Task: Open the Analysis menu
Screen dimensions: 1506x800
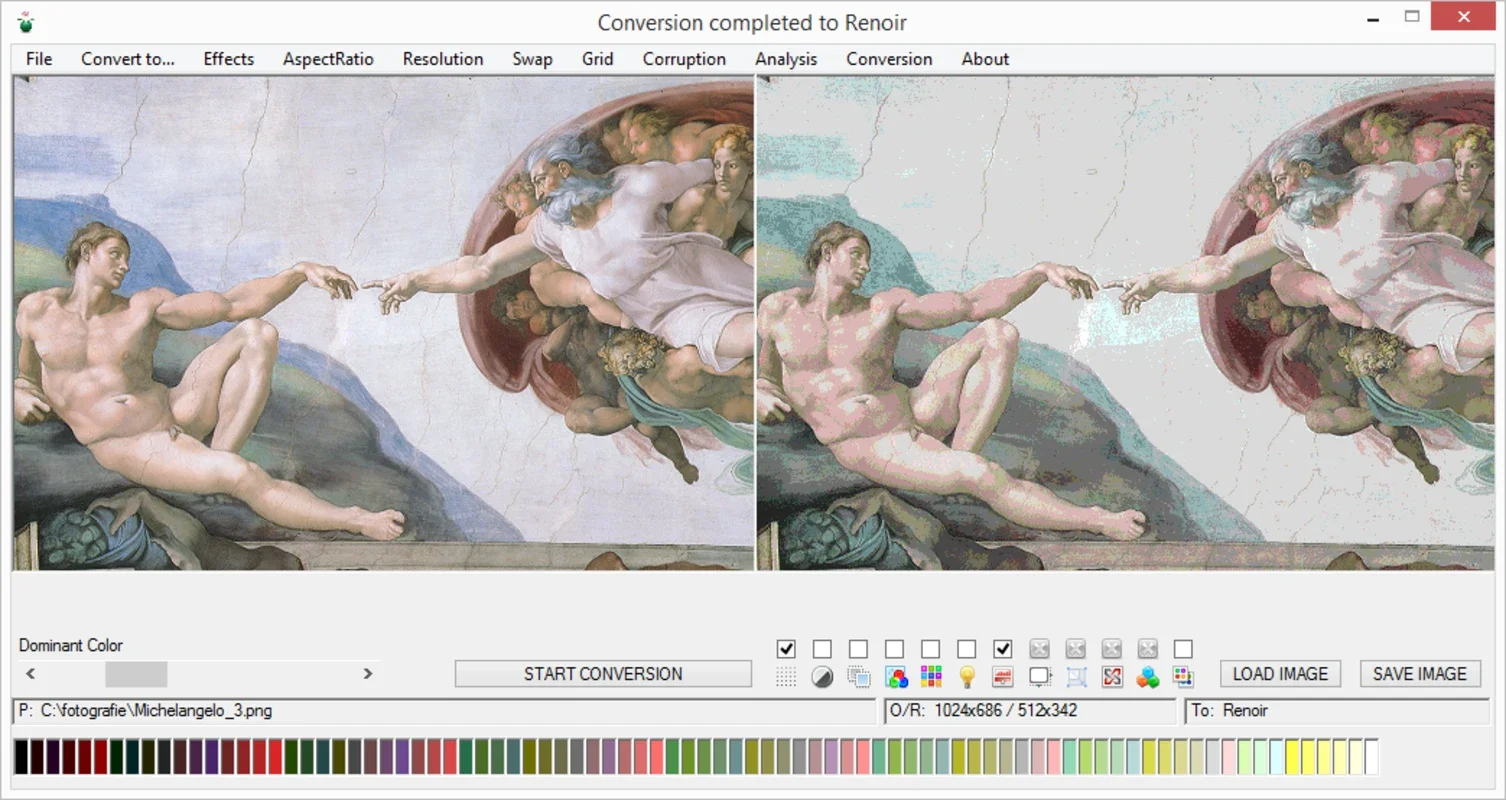Action: tap(786, 59)
